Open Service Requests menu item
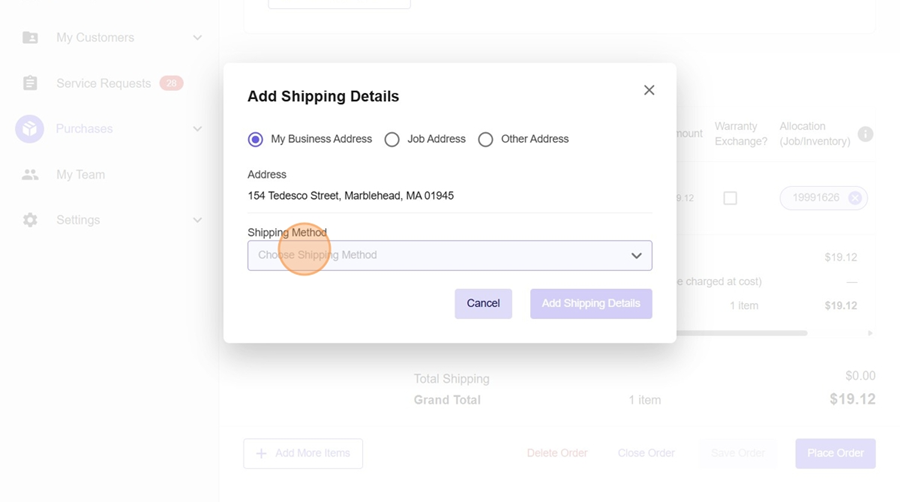900x502 pixels. click(103, 84)
